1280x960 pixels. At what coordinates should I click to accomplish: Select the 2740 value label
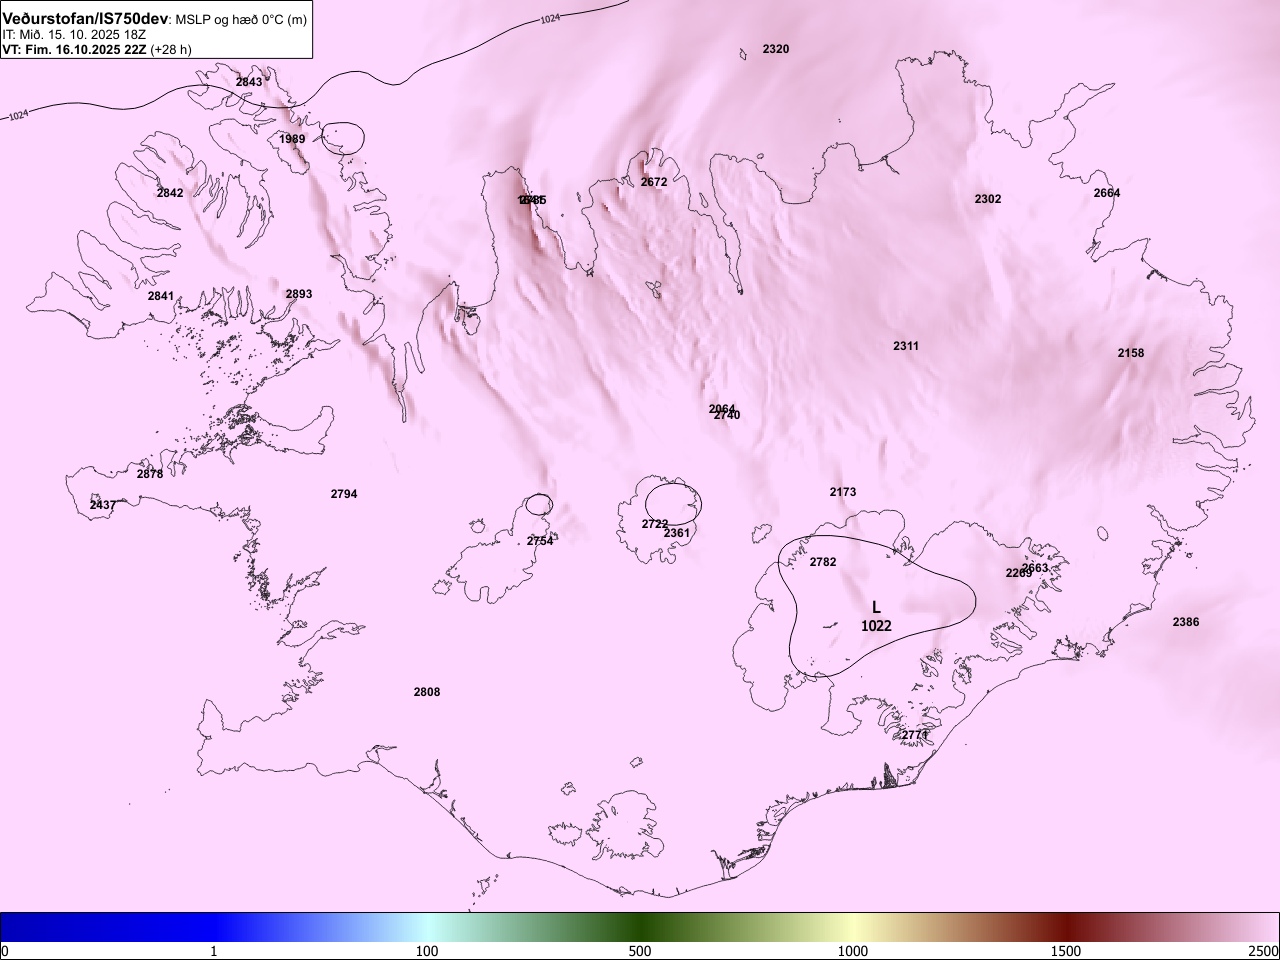point(727,415)
